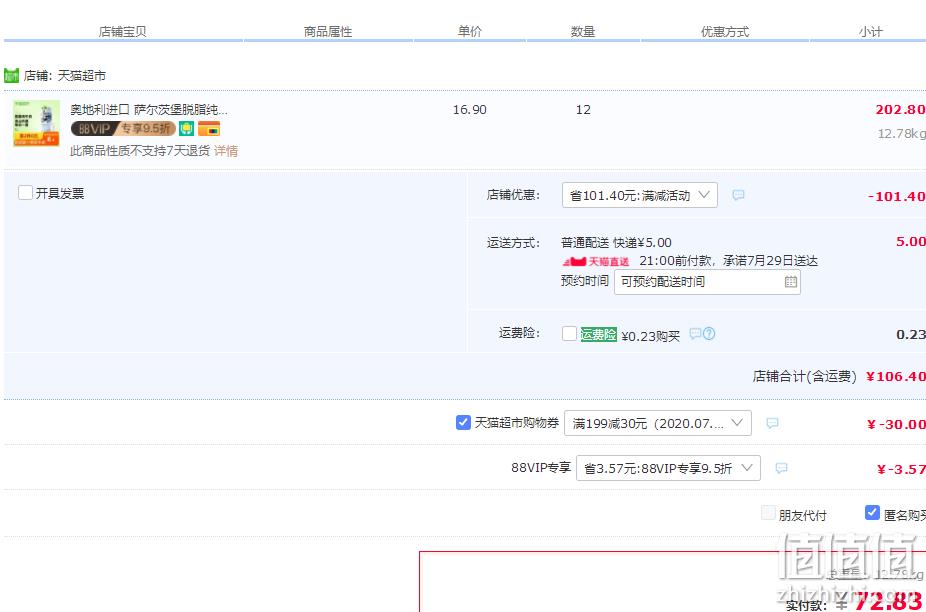Click the 88VIP 专享9.5折 badge
926x612 pixels.
123,128
